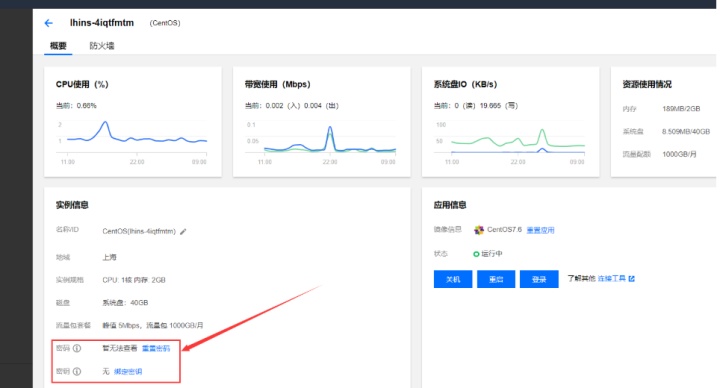Click the 了解其他 text before the link
Screen dimensions: 720x388
tap(581, 279)
